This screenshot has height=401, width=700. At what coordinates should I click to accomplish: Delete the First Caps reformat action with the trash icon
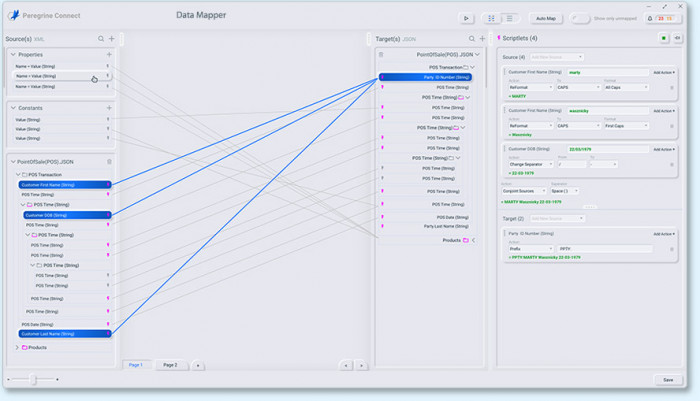point(671,126)
